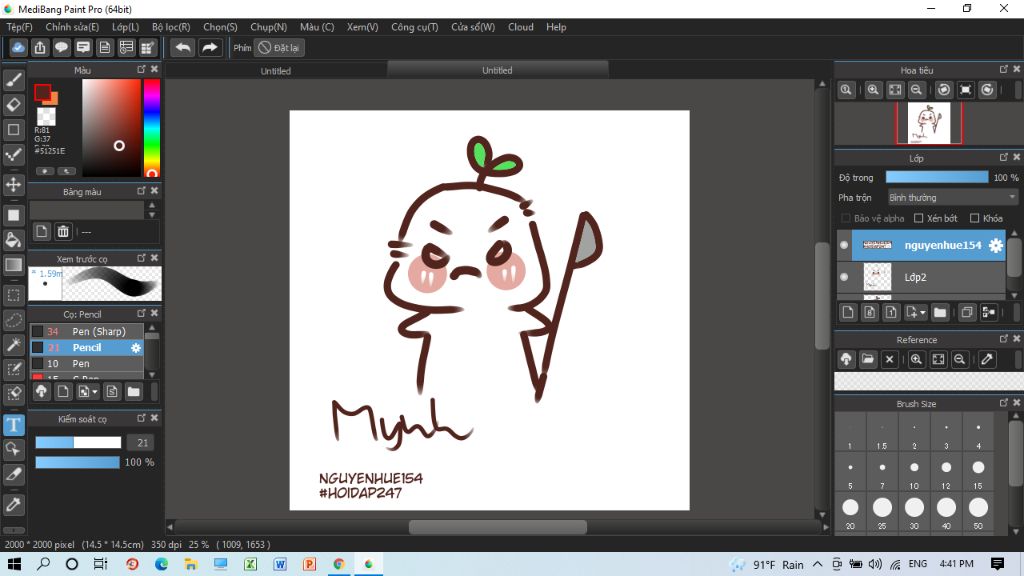Select the Pen (Sharp) brush
Screen dimensions: 1024x576
pyautogui.click(x=87, y=332)
